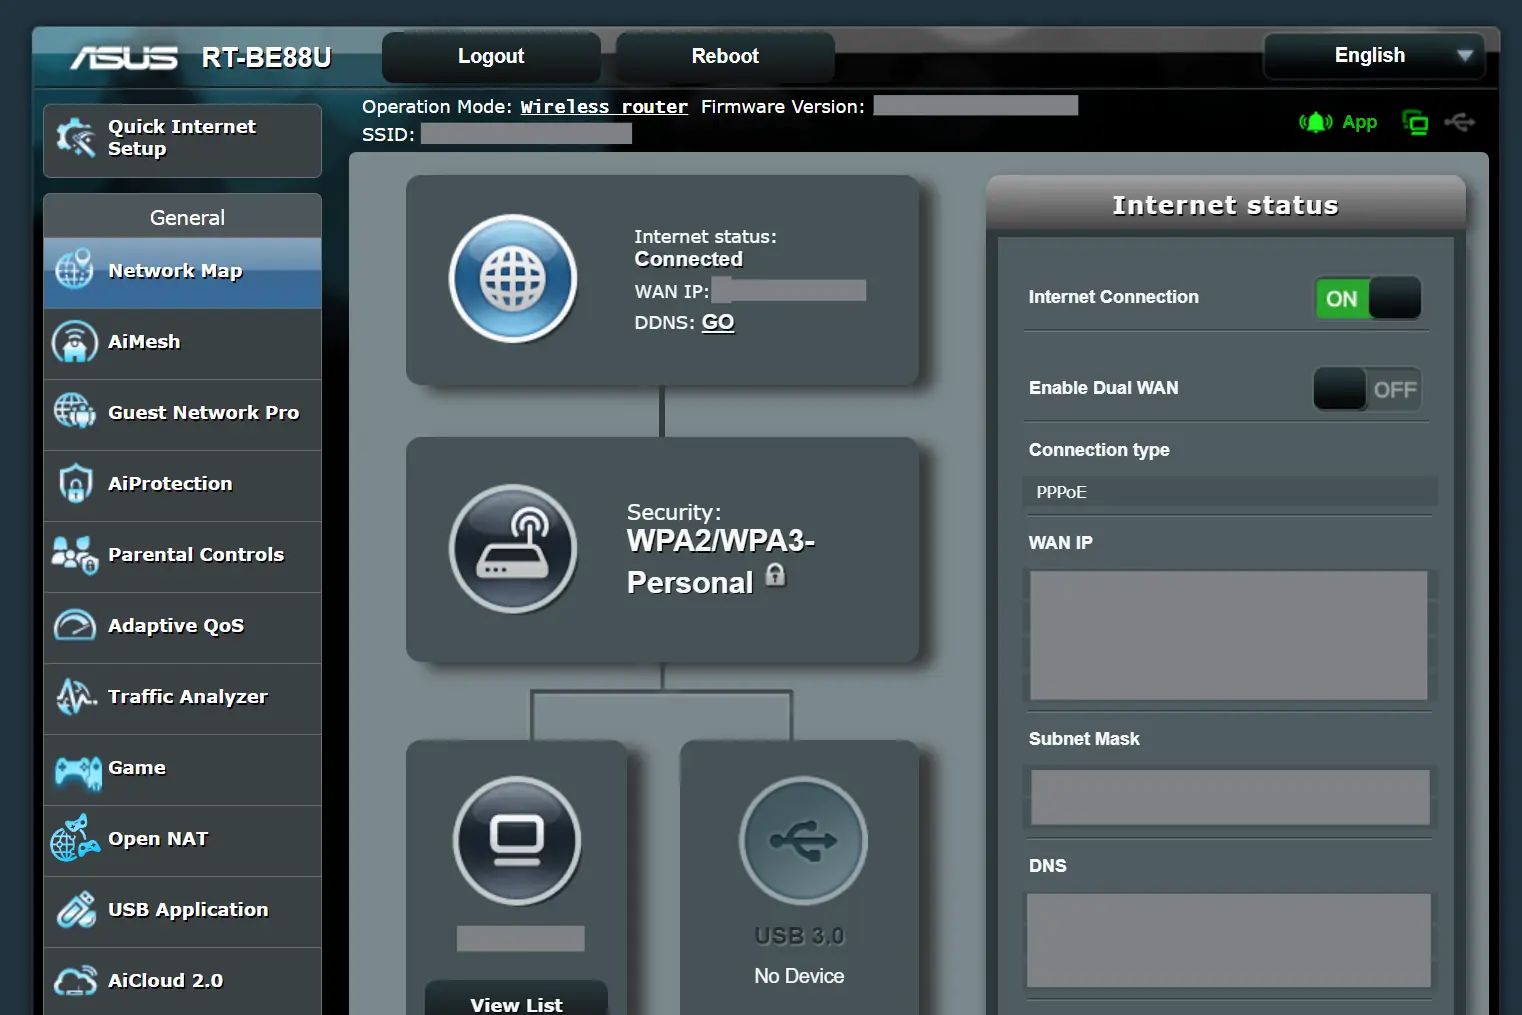Select the USB 3.0 device icon
Image resolution: width=1522 pixels, height=1015 pixels.
pos(803,840)
